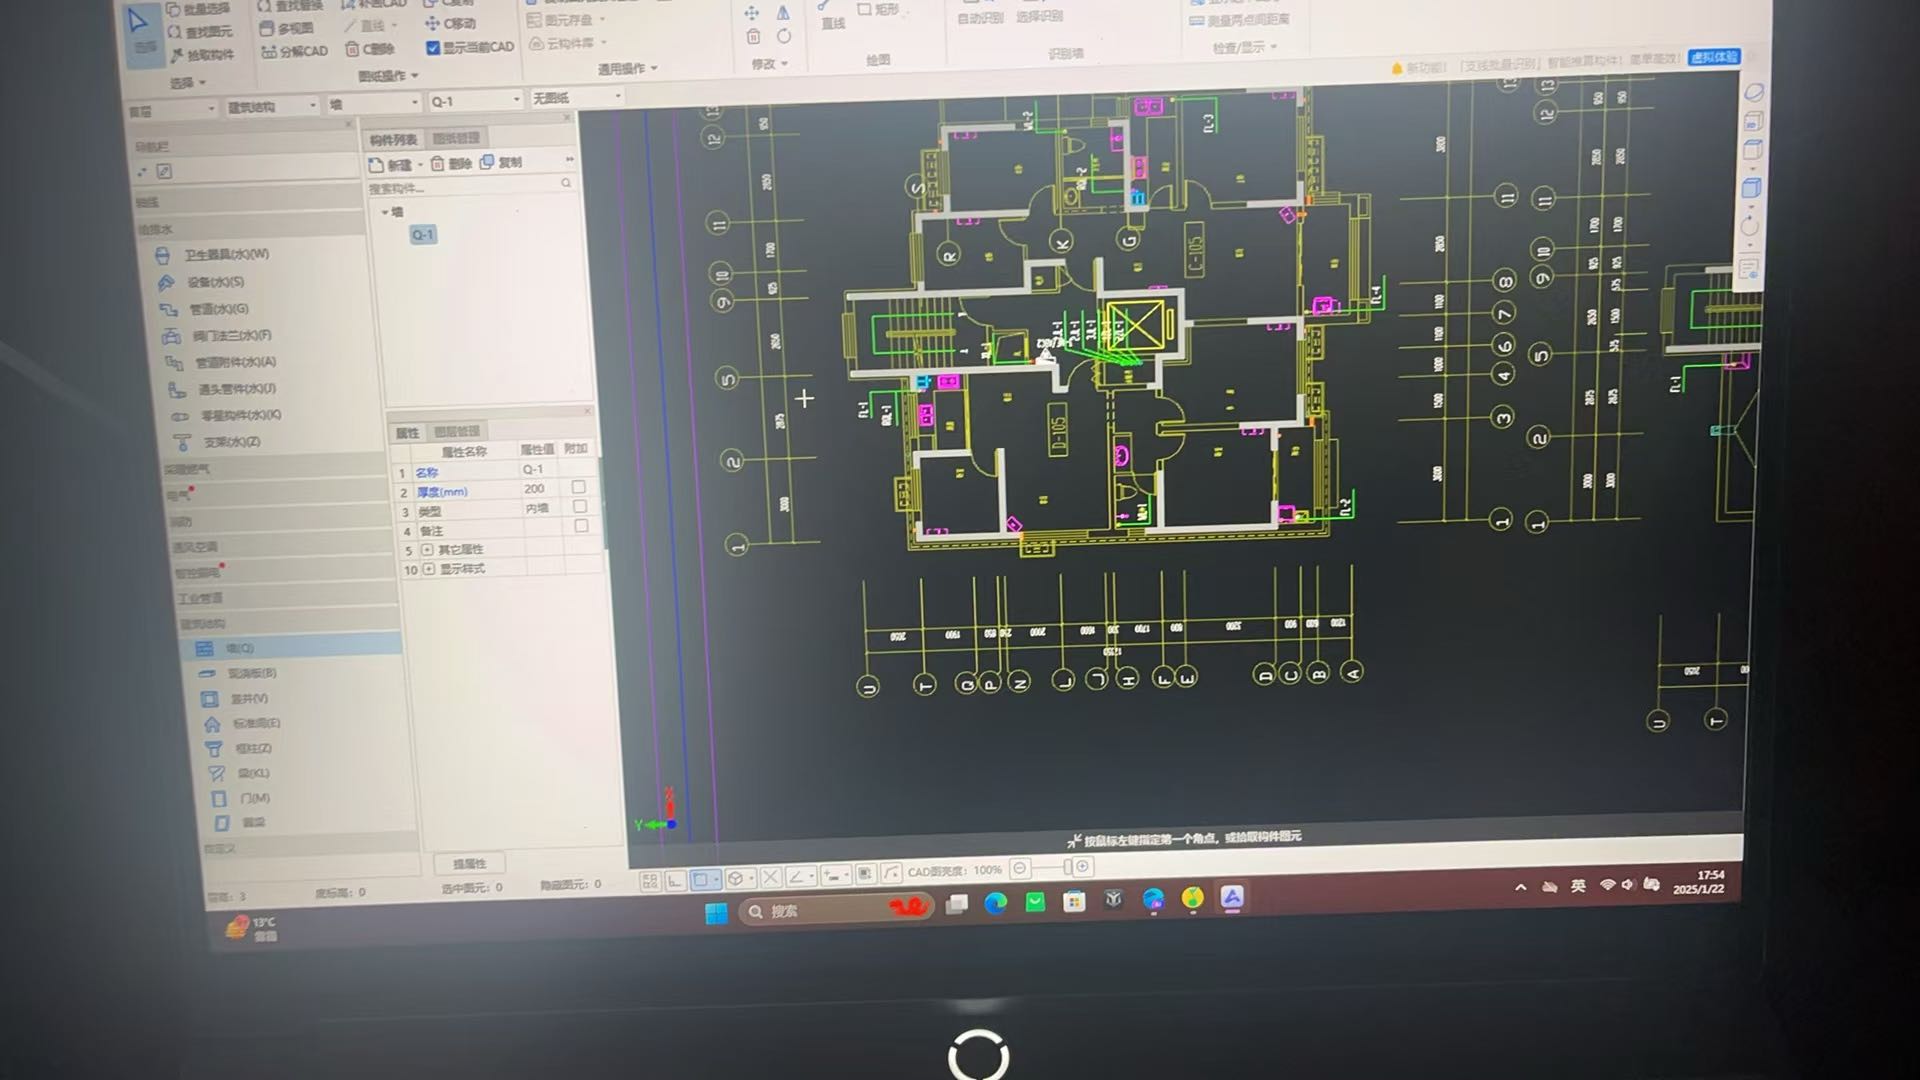This screenshot has height=1080, width=1920.
Task: Click the mirror icon in 修改 group
Action: (783, 13)
